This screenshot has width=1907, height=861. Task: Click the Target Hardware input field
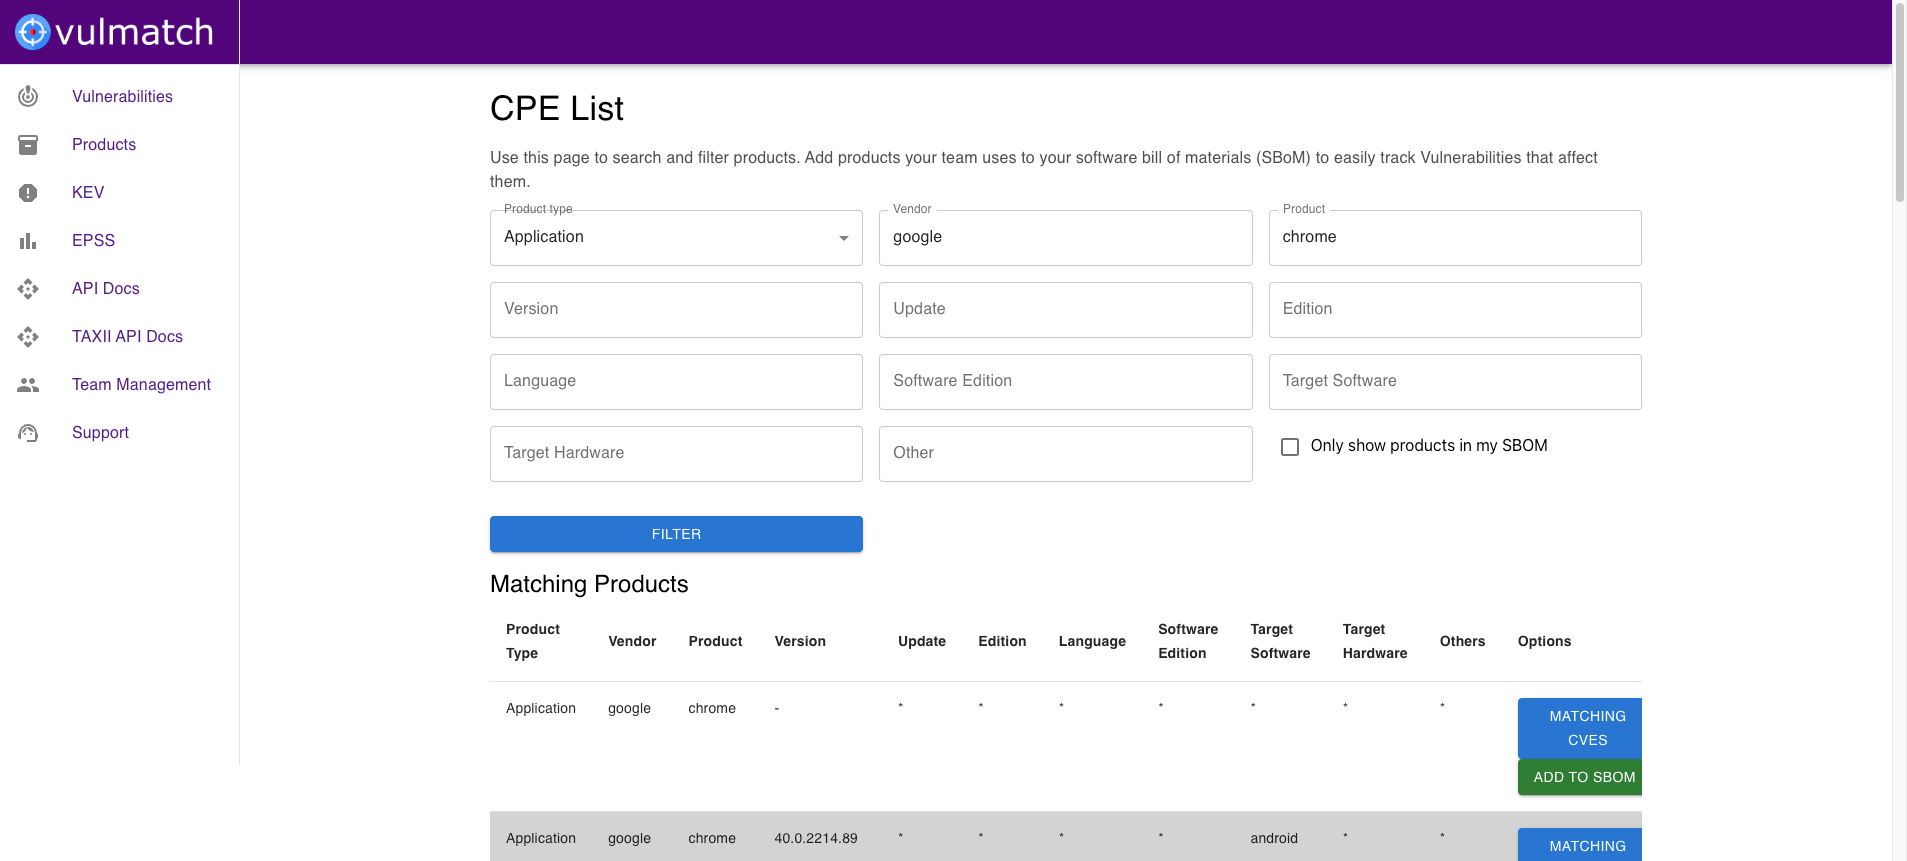pyautogui.click(x=676, y=454)
